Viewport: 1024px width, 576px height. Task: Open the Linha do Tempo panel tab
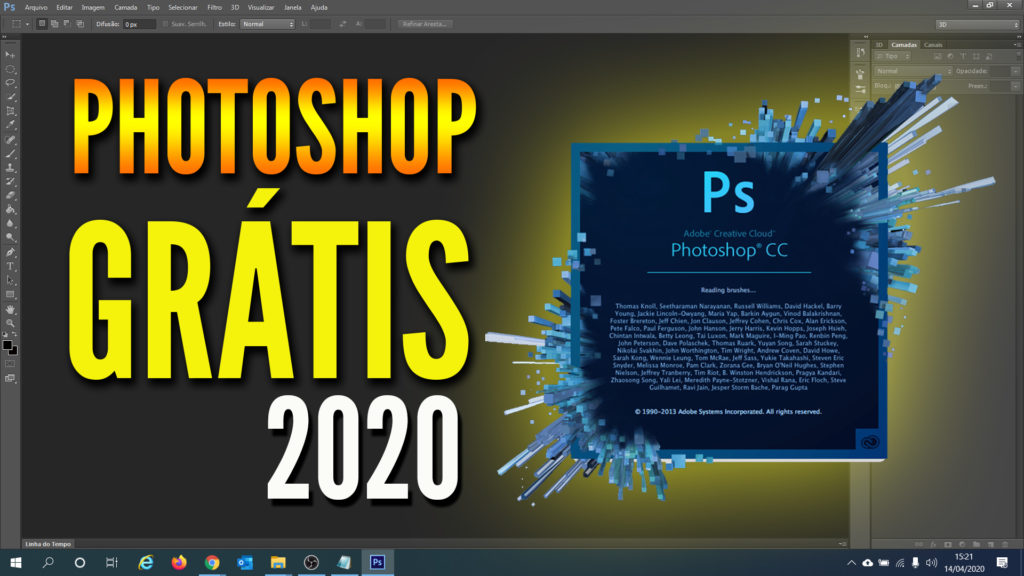click(48, 544)
